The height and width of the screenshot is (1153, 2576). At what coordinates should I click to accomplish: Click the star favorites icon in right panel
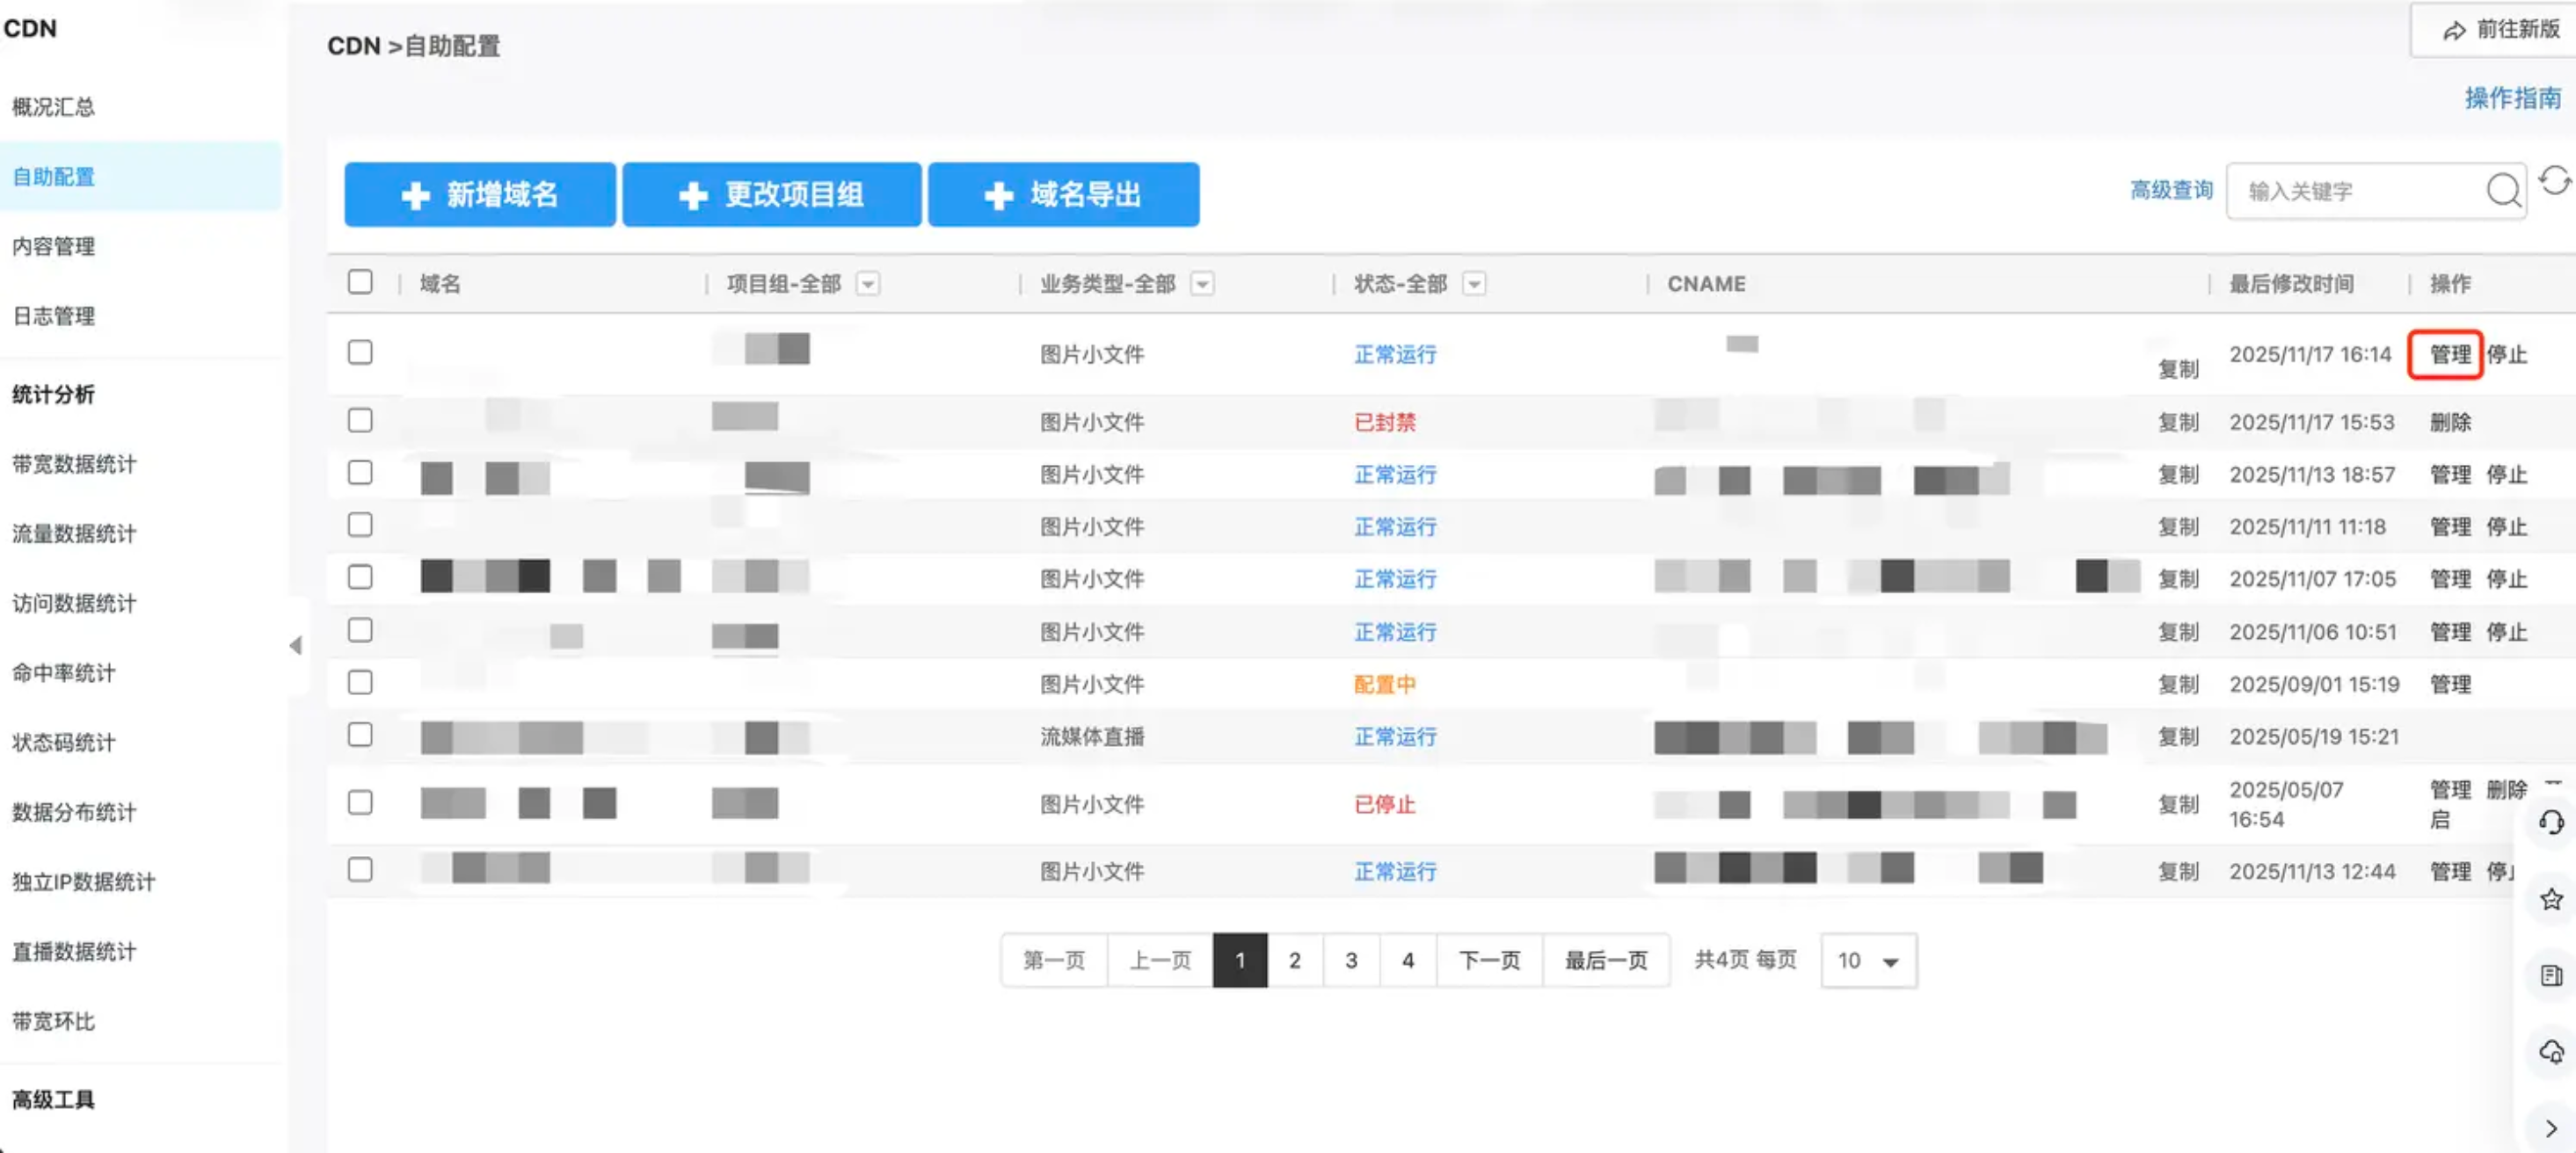[2551, 899]
